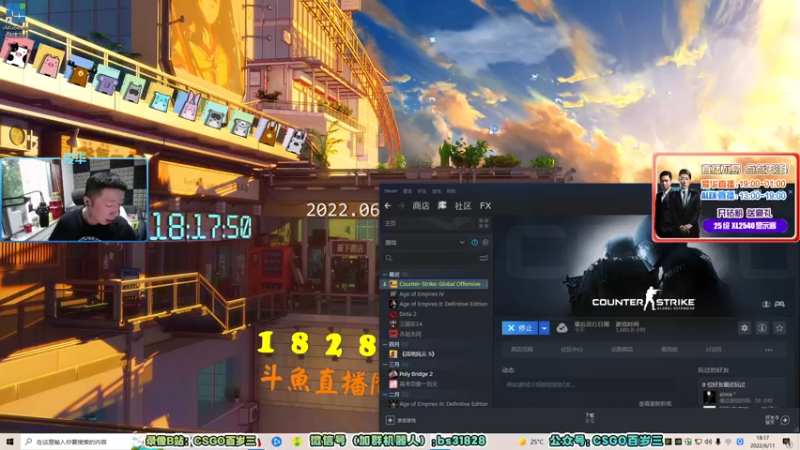Close the stream ad banner

[x=790, y=192]
